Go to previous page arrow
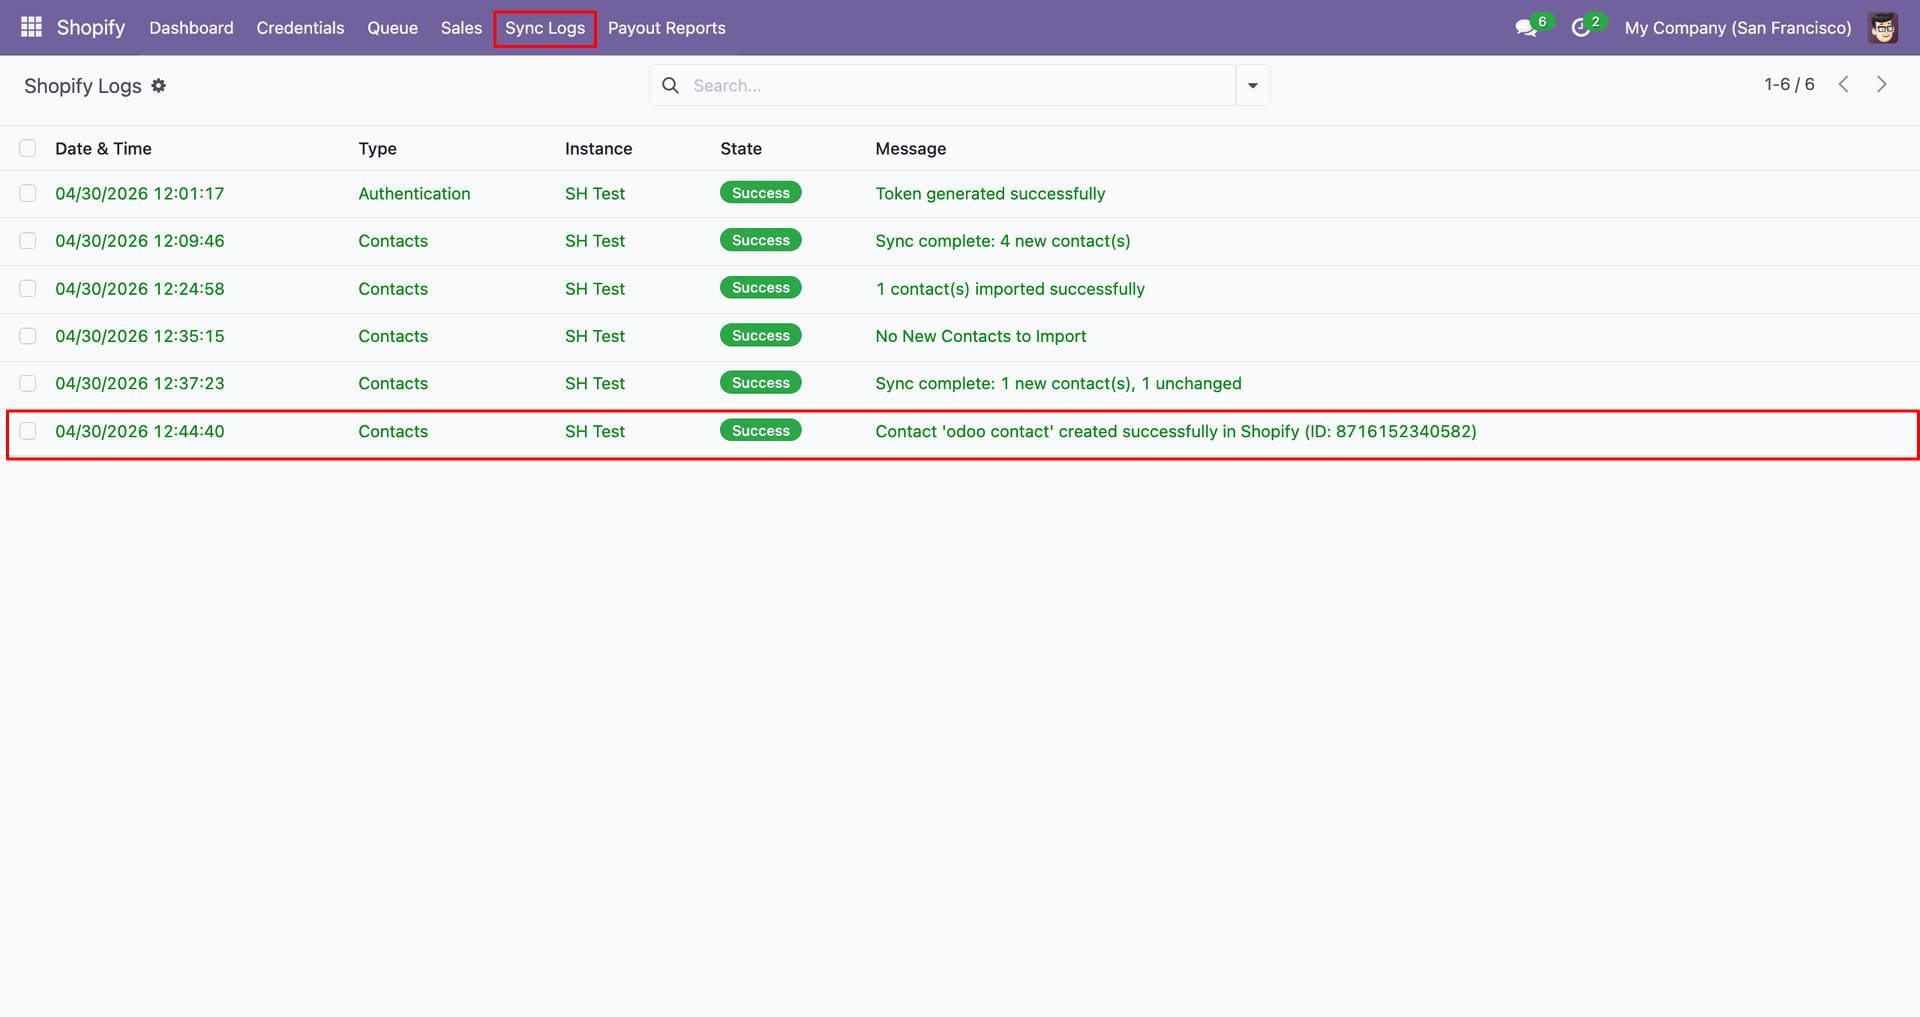This screenshot has height=1017, width=1920. point(1844,85)
